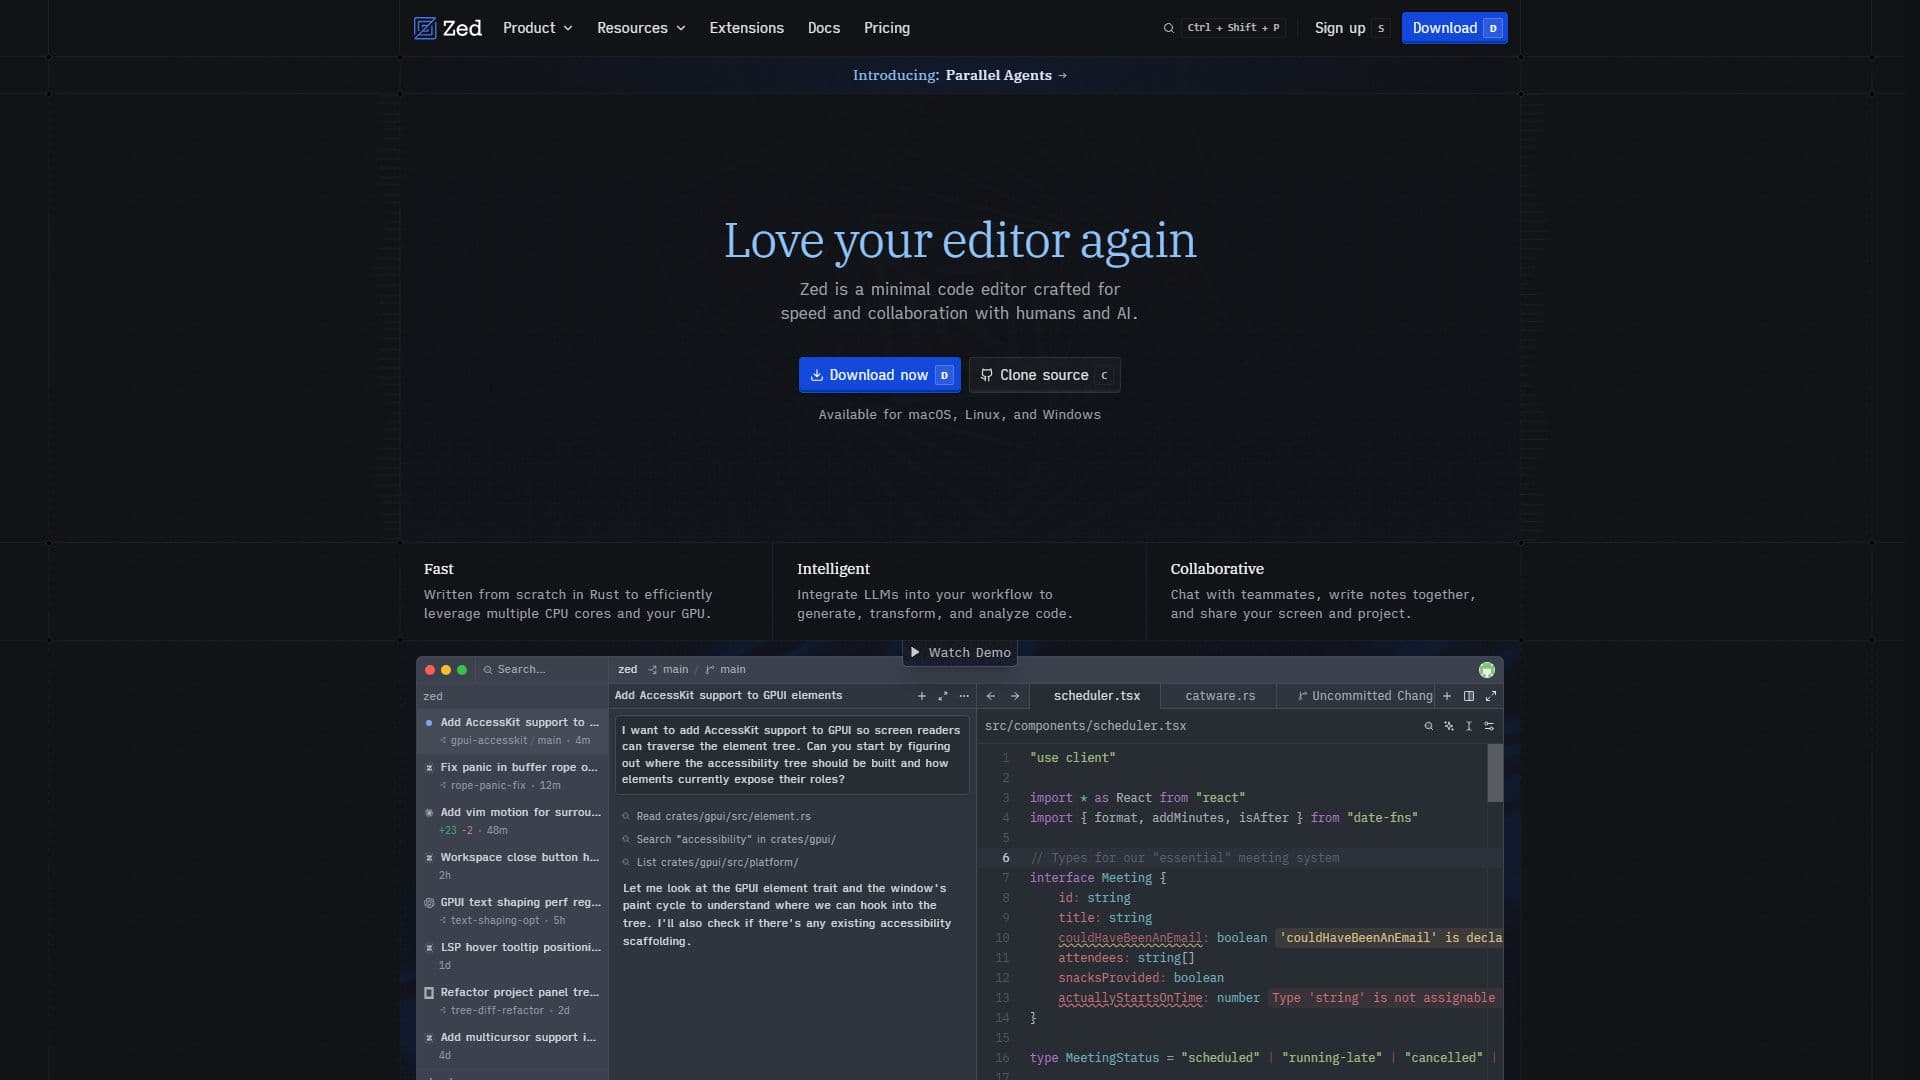Select the Fix panic in buffer rope thread
Screen dimensions: 1920x1080
[x=512, y=776]
